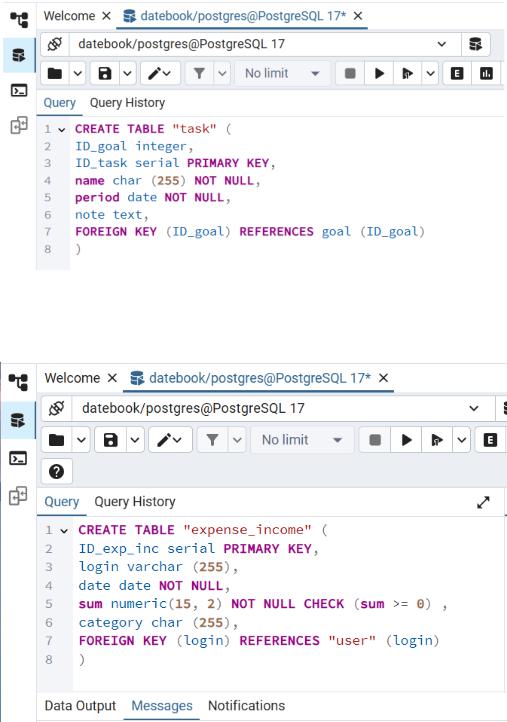The width and height of the screenshot is (507, 722).
Task: Expand execute options arrow in task-table window
Action: [x=430, y=73]
